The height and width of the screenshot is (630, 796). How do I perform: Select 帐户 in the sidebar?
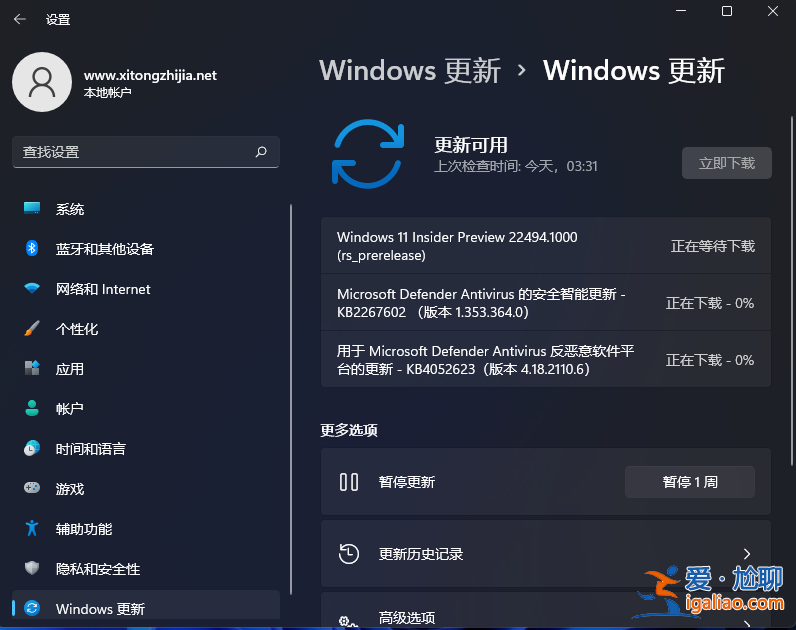146,409
